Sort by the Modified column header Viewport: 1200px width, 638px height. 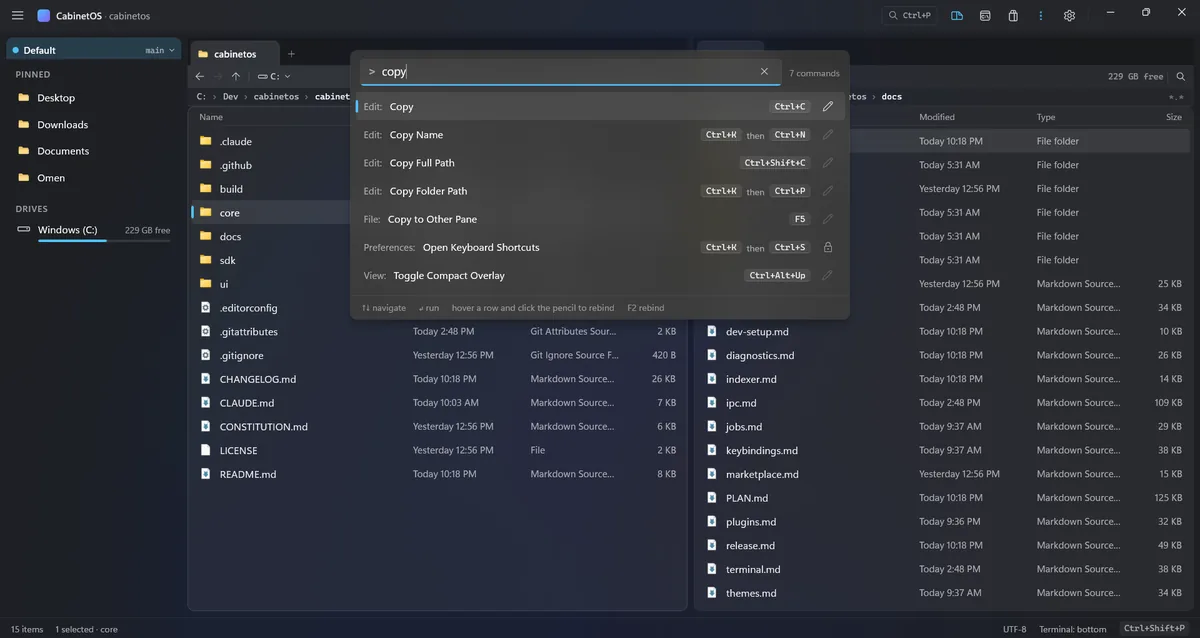pyautogui.click(x=937, y=117)
